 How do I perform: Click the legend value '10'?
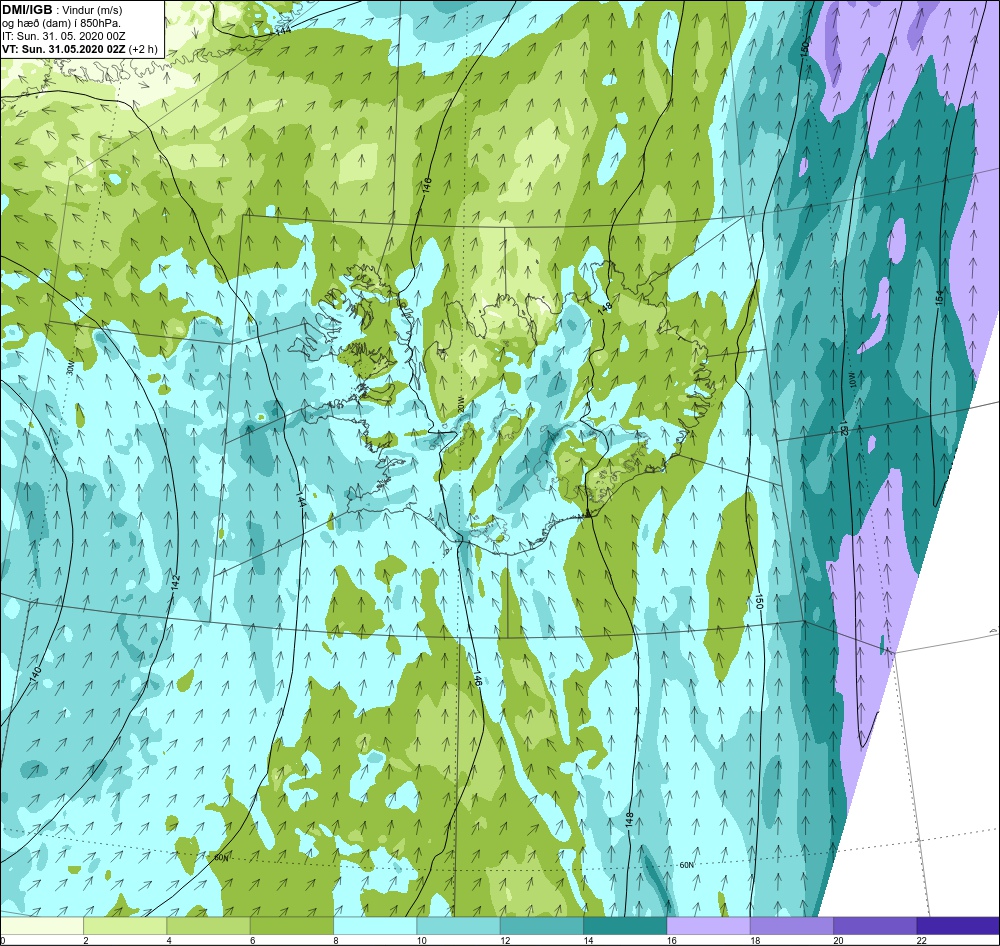click(422, 940)
